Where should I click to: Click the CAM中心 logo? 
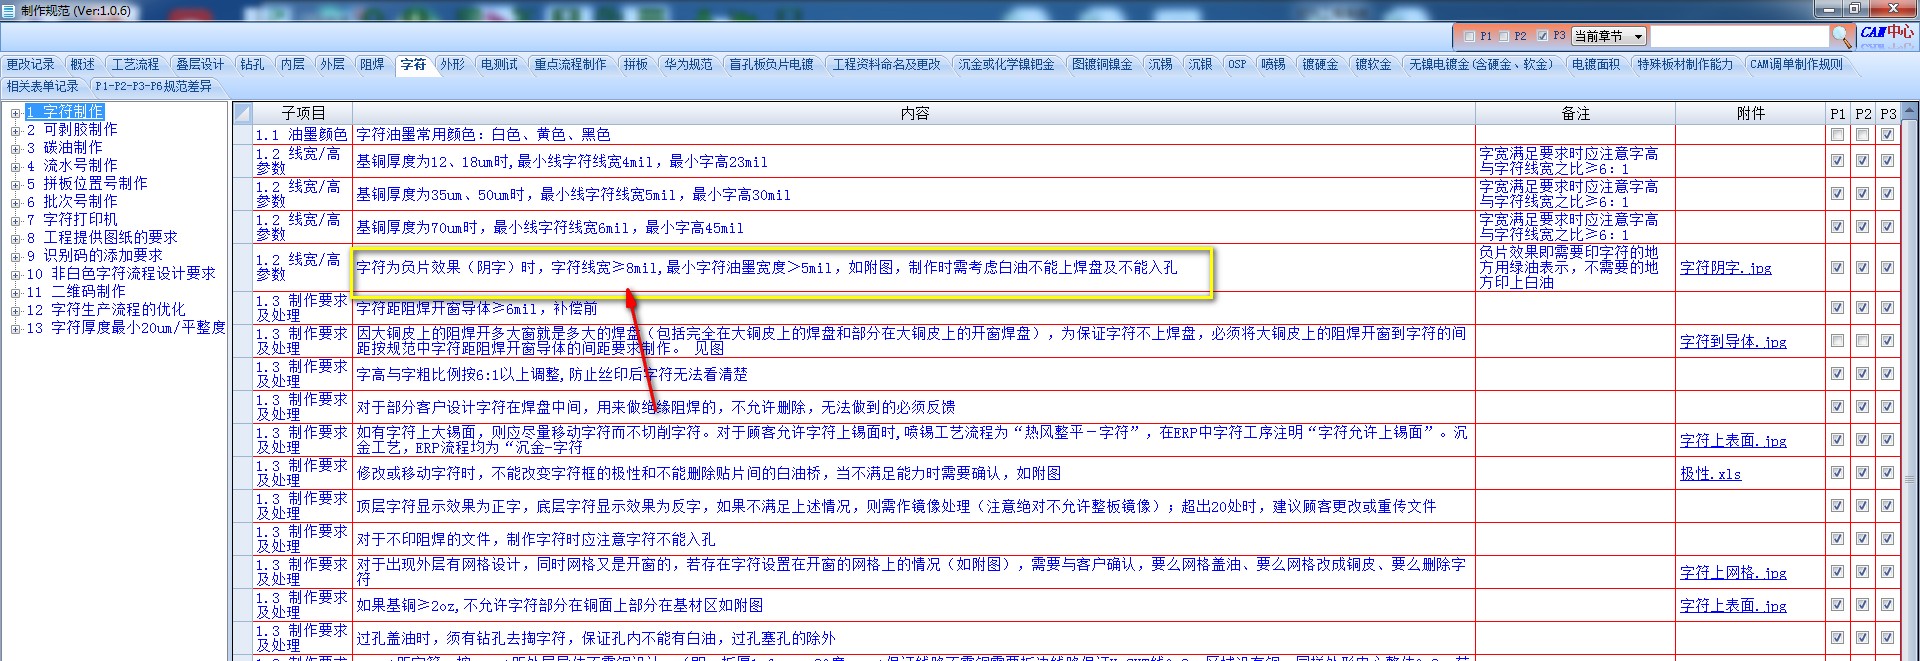tap(1885, 34)
